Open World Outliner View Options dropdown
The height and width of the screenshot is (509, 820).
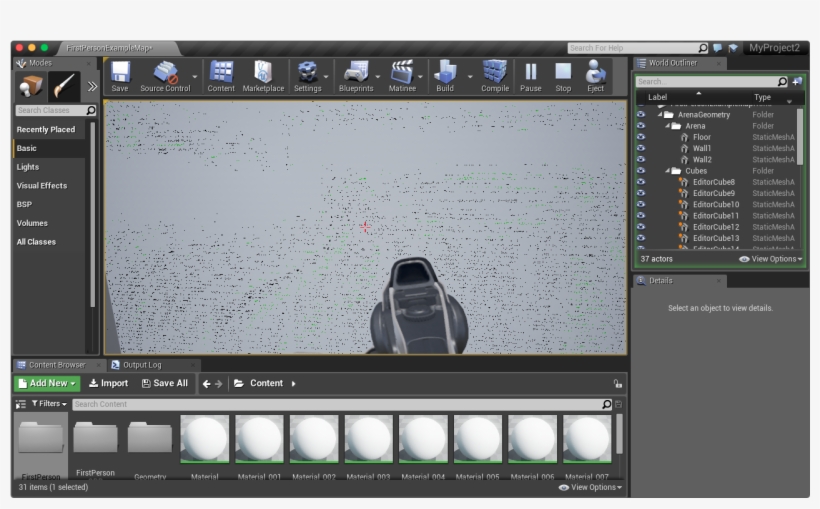[770, 259]
